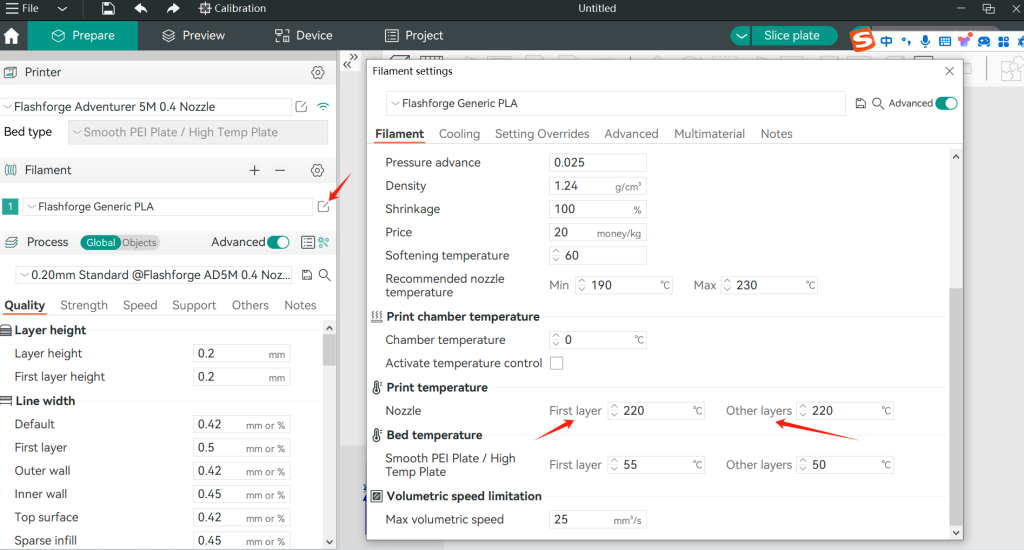
Task: Enable Activate temperature control checkbox
Action: (x=557, y=363)
